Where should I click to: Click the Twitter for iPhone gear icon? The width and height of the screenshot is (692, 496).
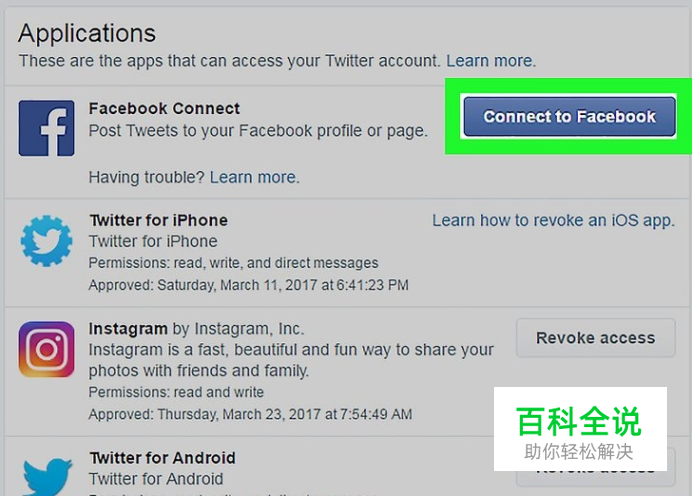[x=46, y=240]
